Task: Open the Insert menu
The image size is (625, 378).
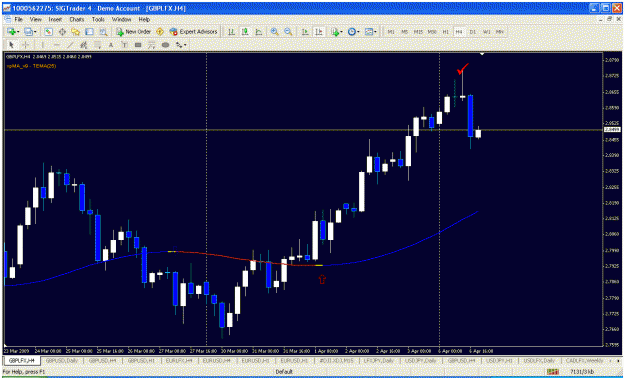Action: click(55, 19)
